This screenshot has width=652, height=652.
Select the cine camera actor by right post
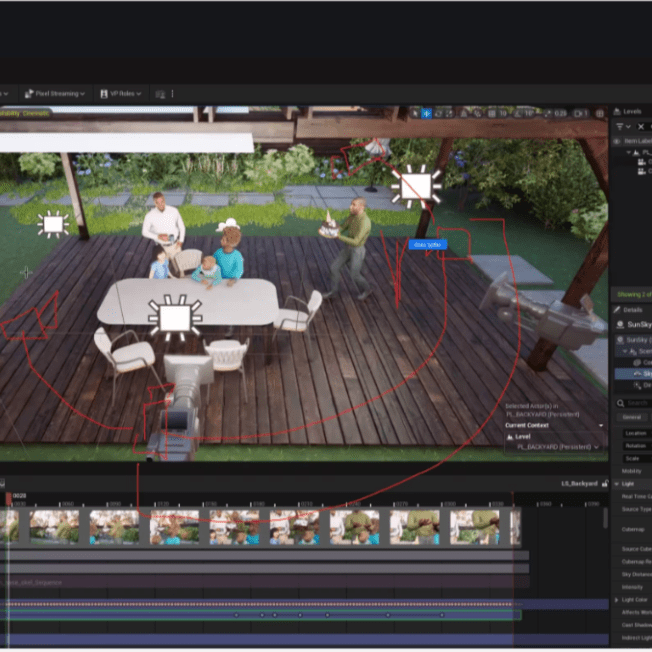(545, 314)
